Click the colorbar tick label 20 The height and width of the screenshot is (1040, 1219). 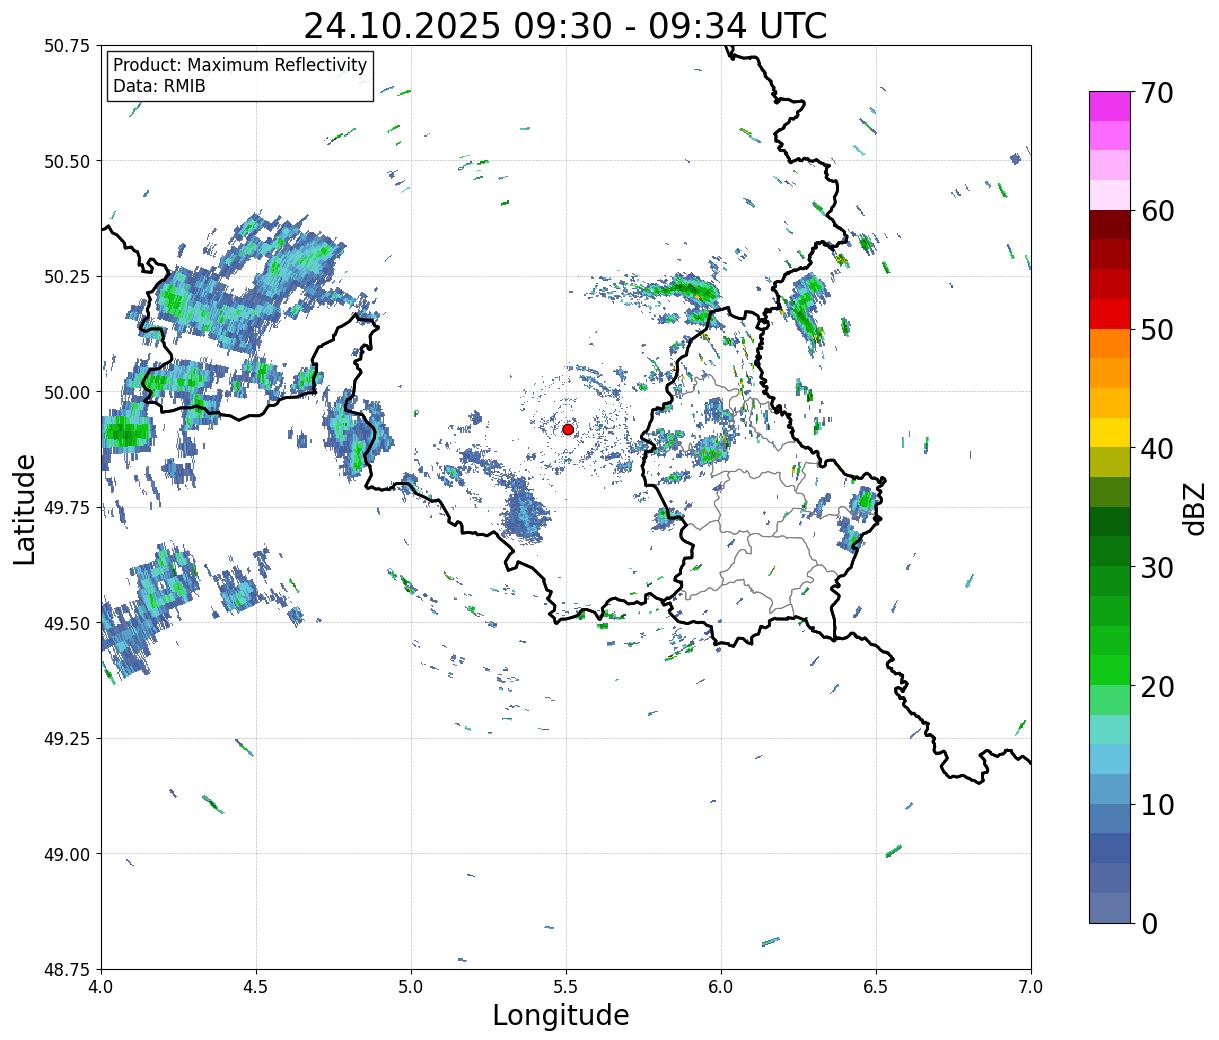coord(1157,687)
